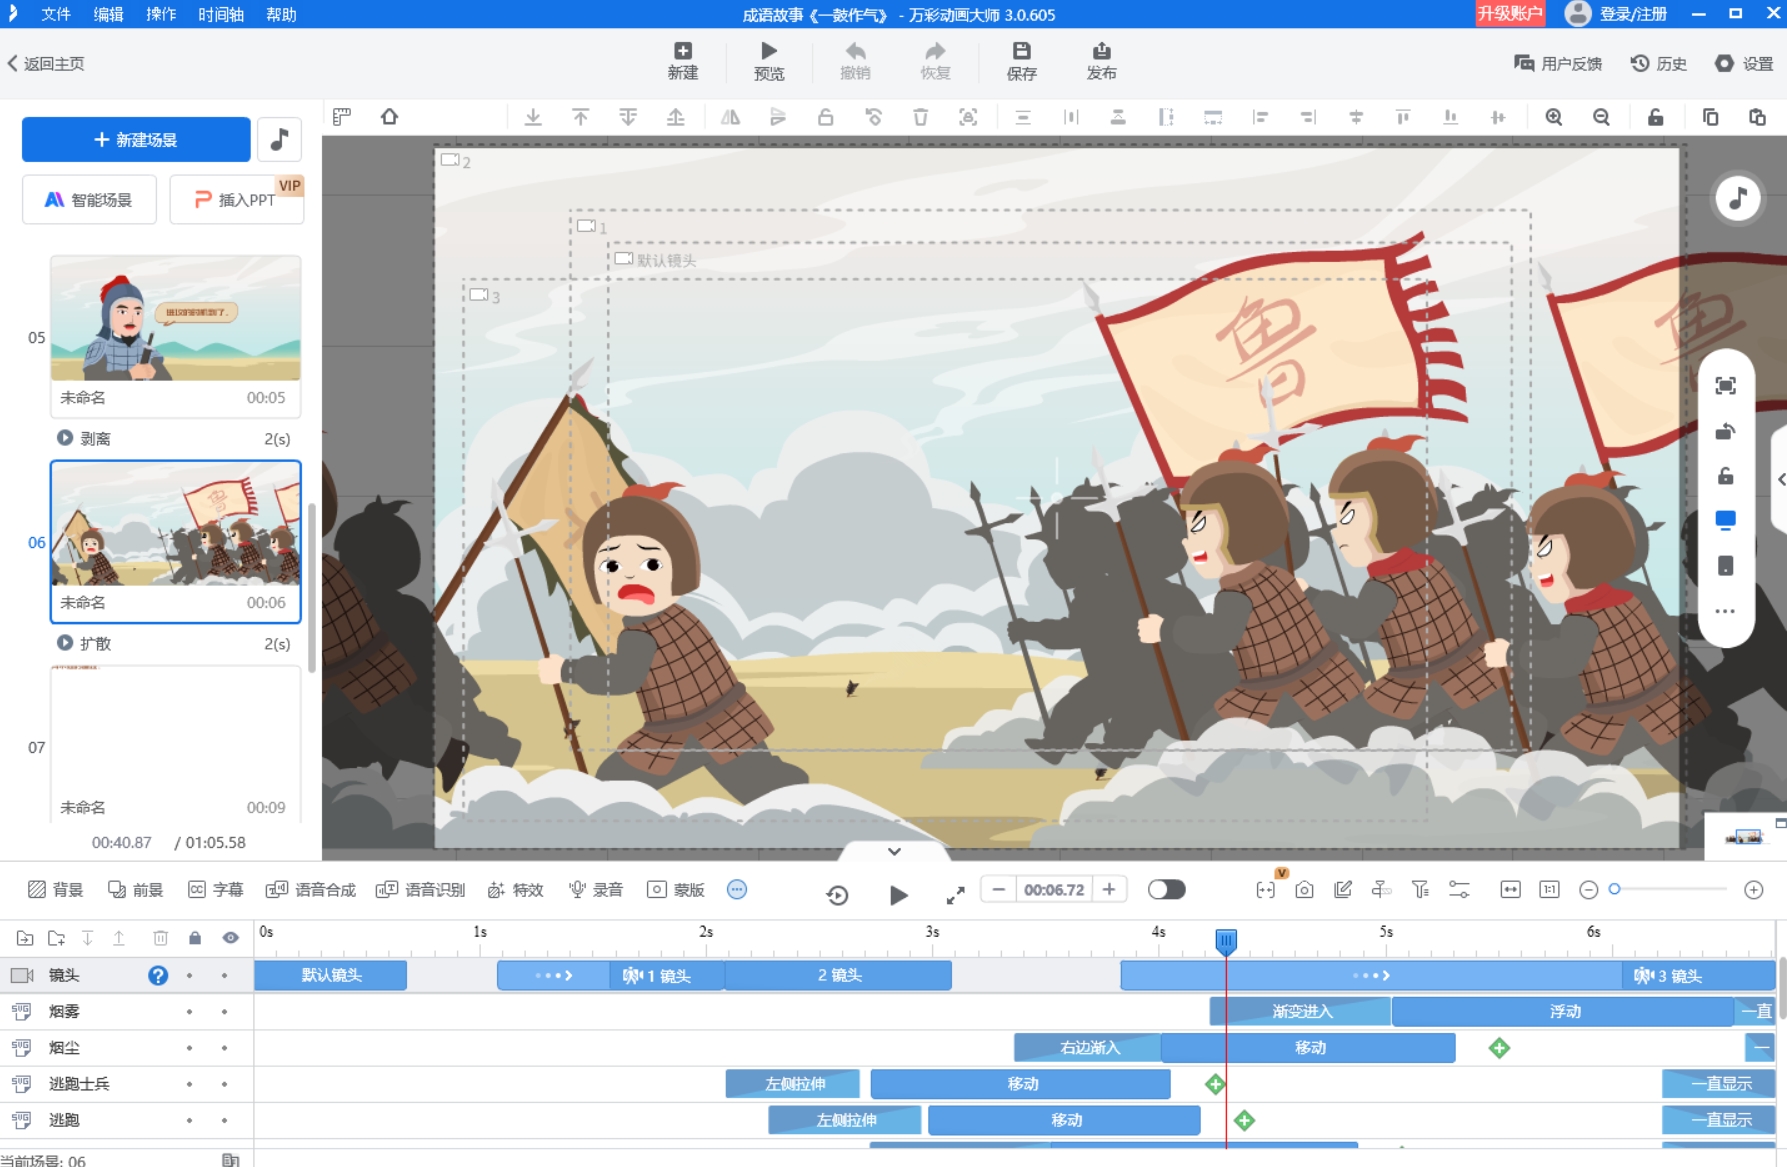The image size is (1787, 1167).
Task: Click the minus button beside the time field
Action: click(997, 889)
